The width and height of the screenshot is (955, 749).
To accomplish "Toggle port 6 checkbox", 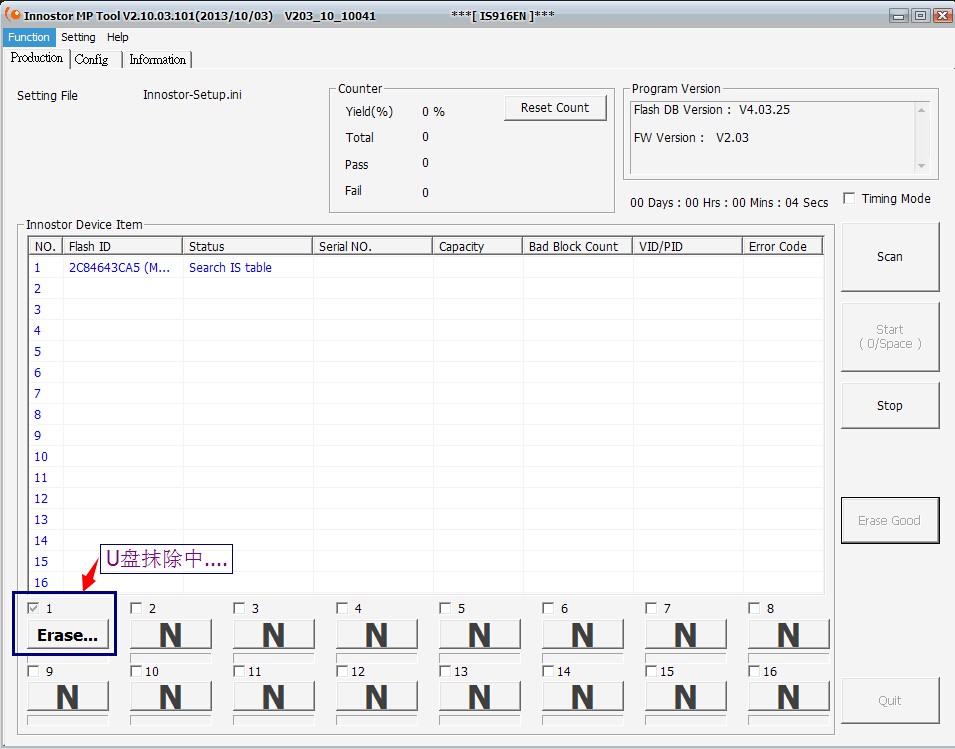I will [548, 608].
